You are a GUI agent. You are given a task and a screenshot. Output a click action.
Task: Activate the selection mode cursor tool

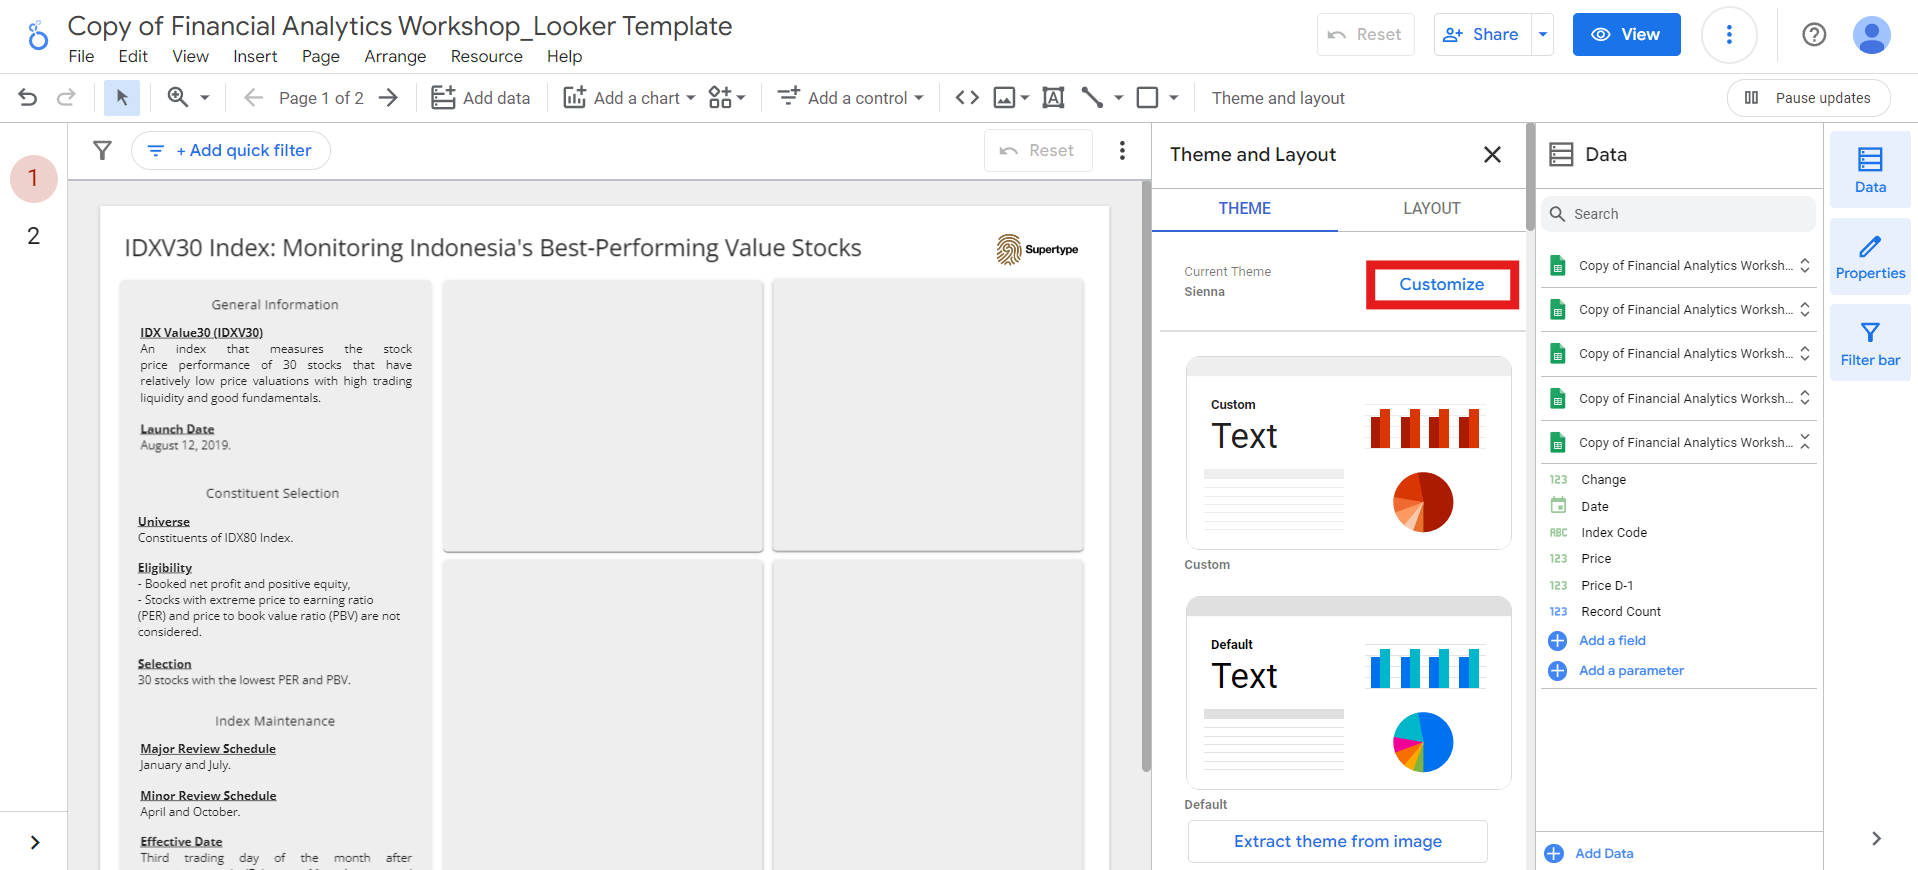[122, 98]
